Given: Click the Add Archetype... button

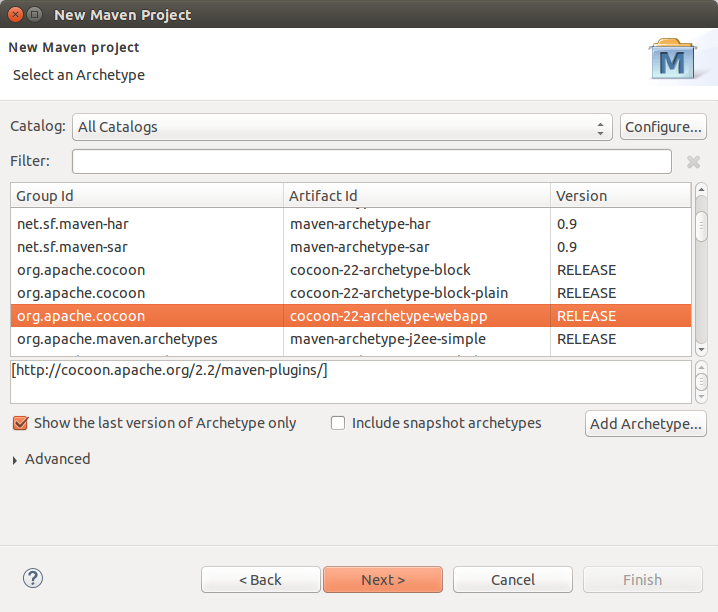Looking at the screenshot, I should tap(646, 424).
